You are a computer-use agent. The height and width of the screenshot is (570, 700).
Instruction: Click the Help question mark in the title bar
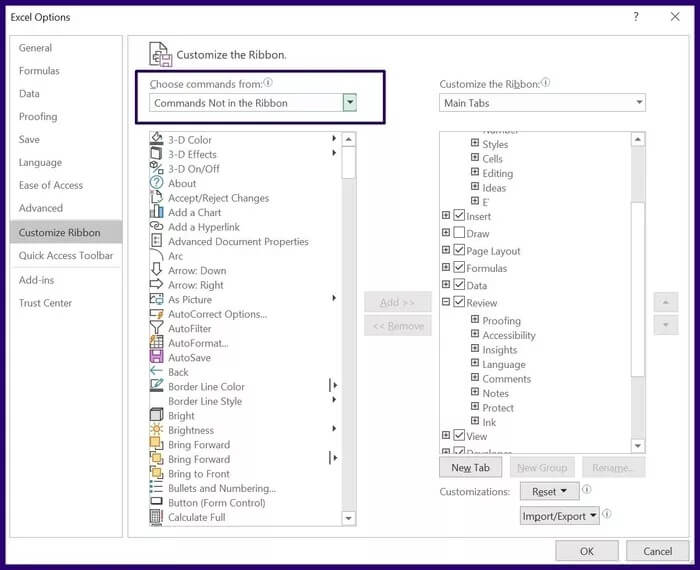point(636,17)
